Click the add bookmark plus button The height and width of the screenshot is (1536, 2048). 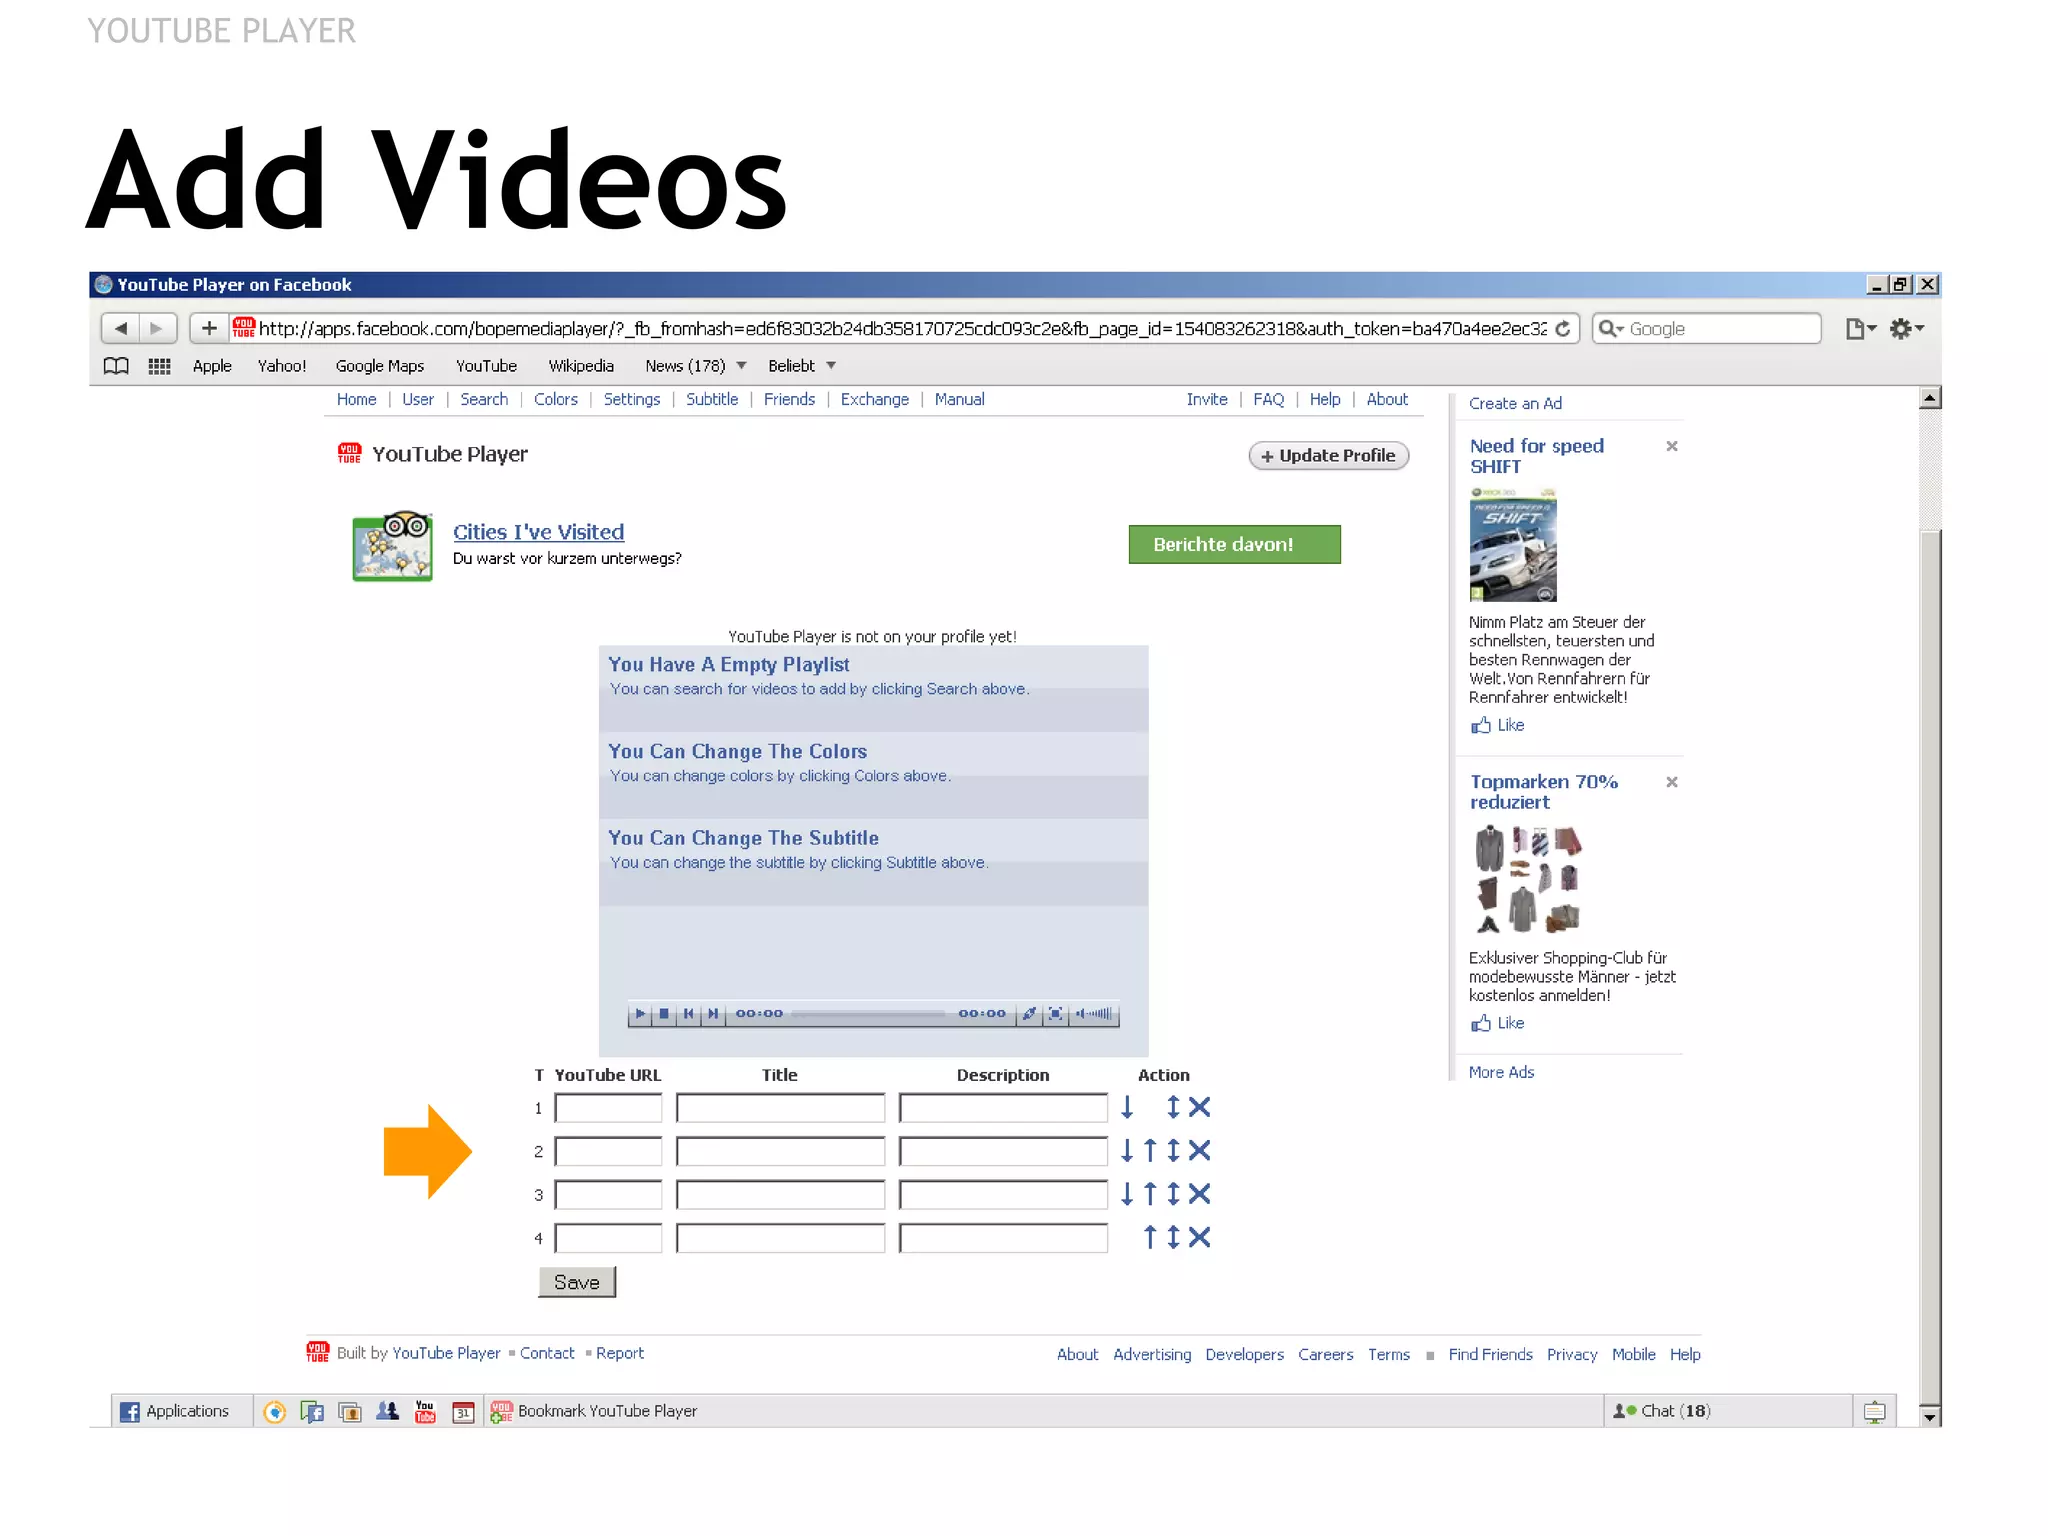coord(209,329)
